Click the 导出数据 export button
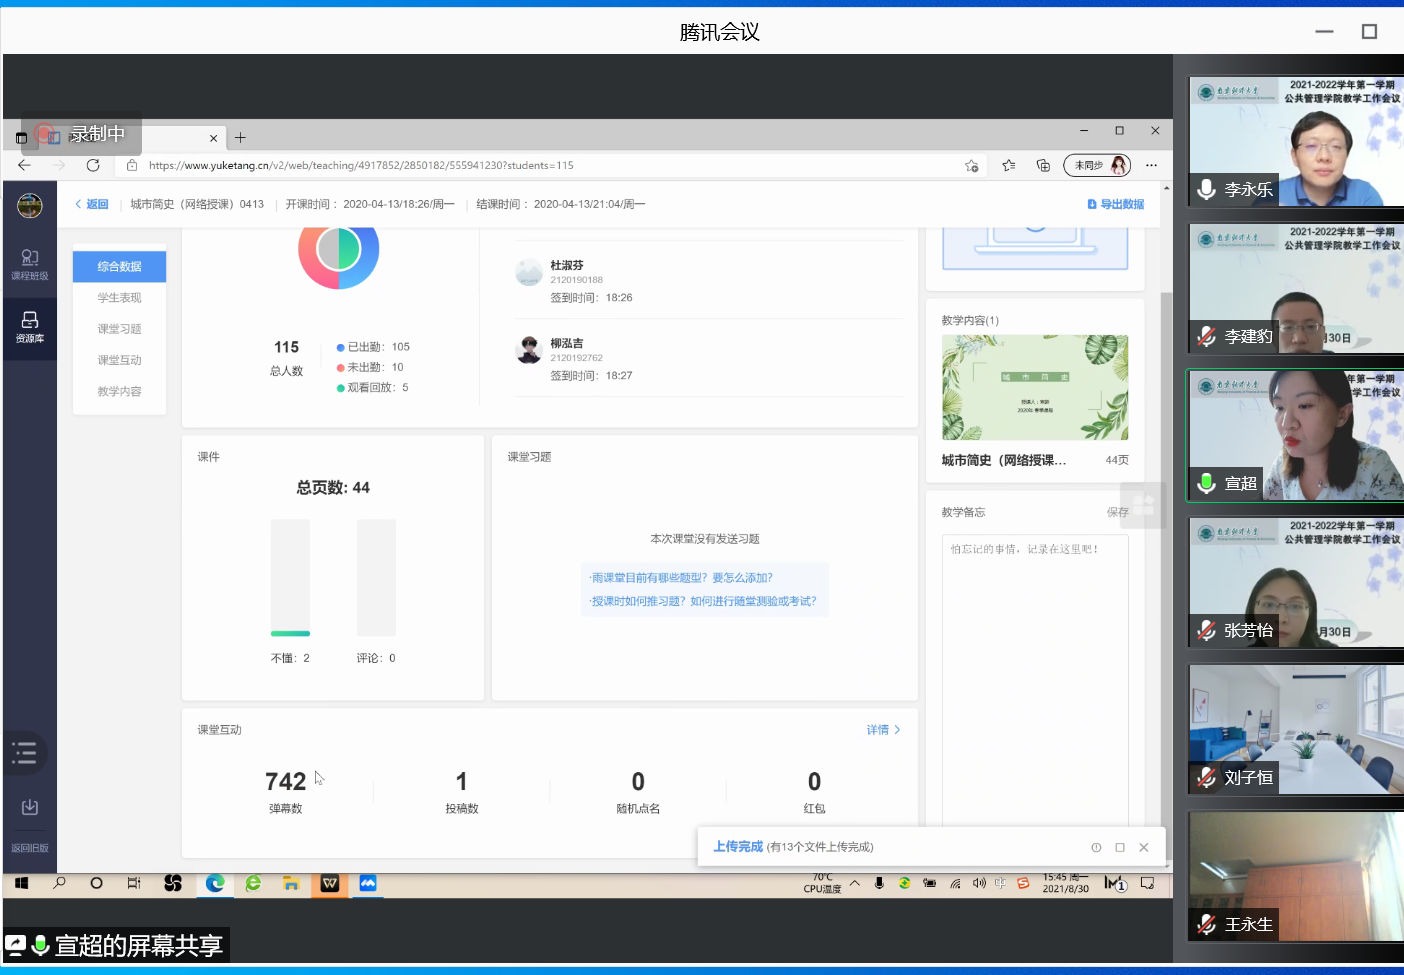 (1115, 204)
